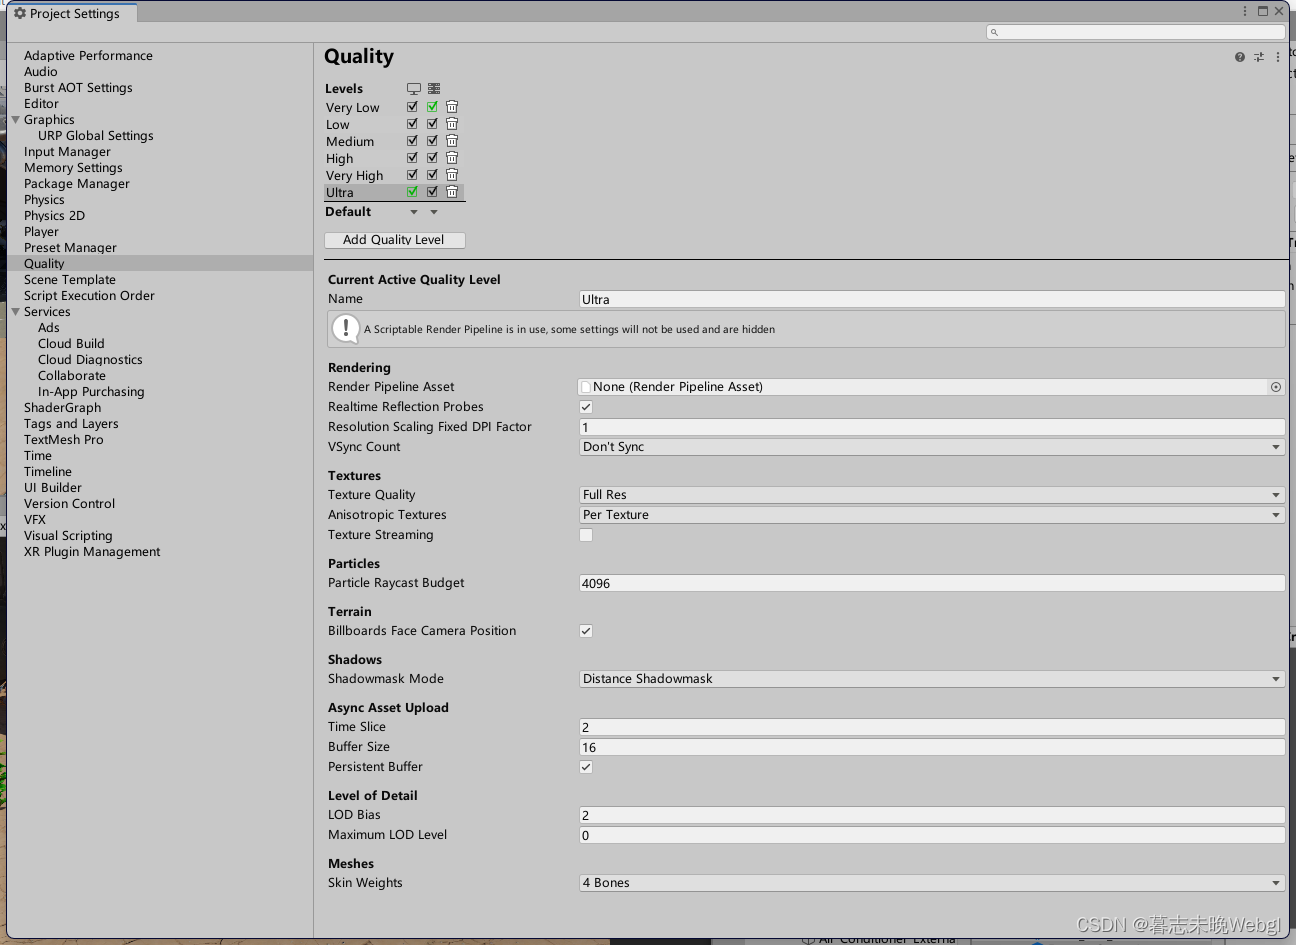The width and height of the screenshot is (1296, 945).
Task: Toggle Low for standalone platform
Action: point(412,124)
